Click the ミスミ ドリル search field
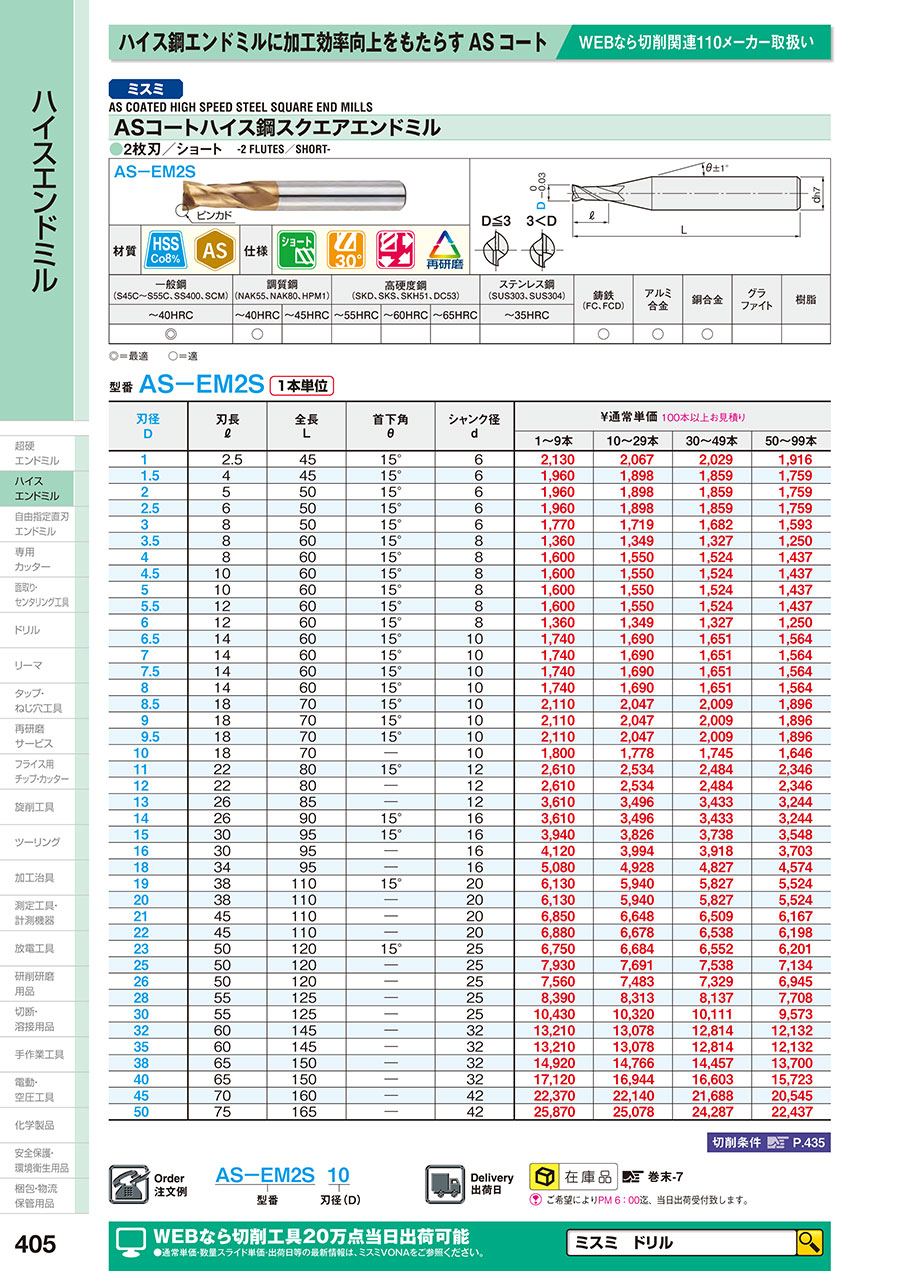The width and height of the screenshot is (900, 1271). pos(680,1243)
